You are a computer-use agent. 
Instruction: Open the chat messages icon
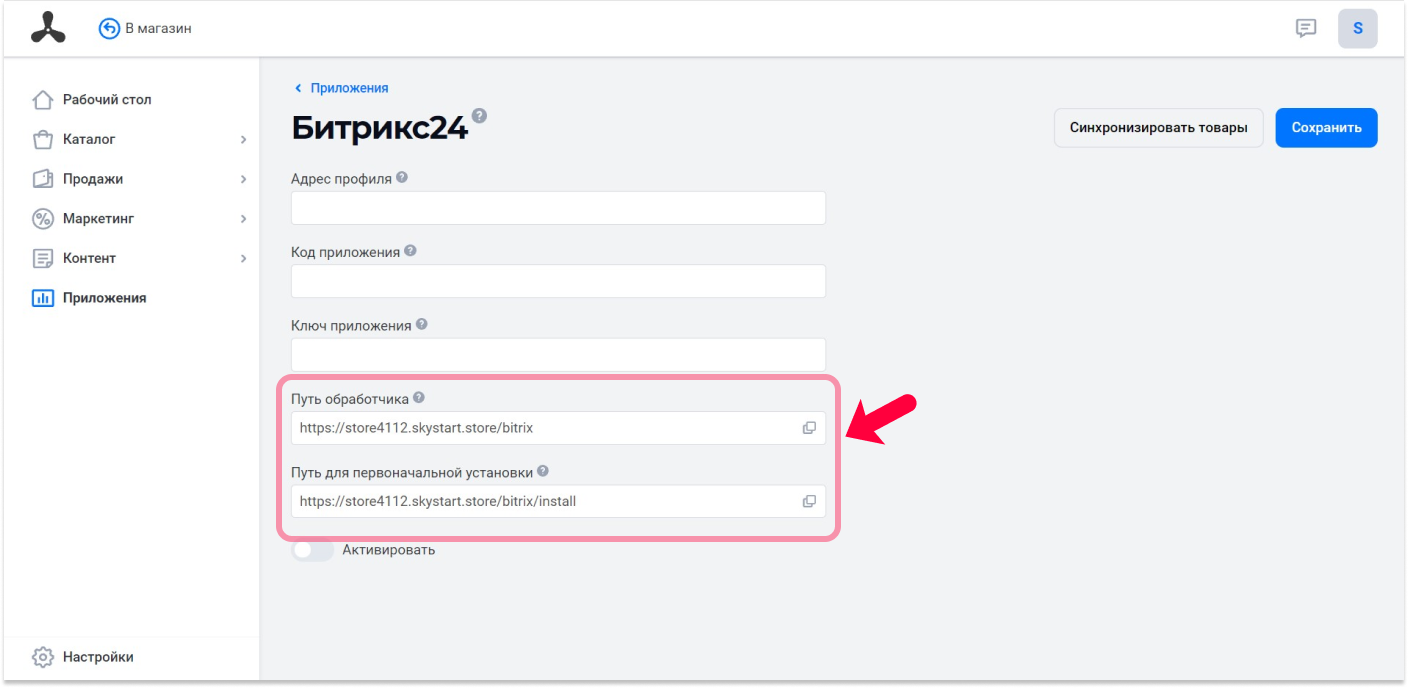[1306, 28]
